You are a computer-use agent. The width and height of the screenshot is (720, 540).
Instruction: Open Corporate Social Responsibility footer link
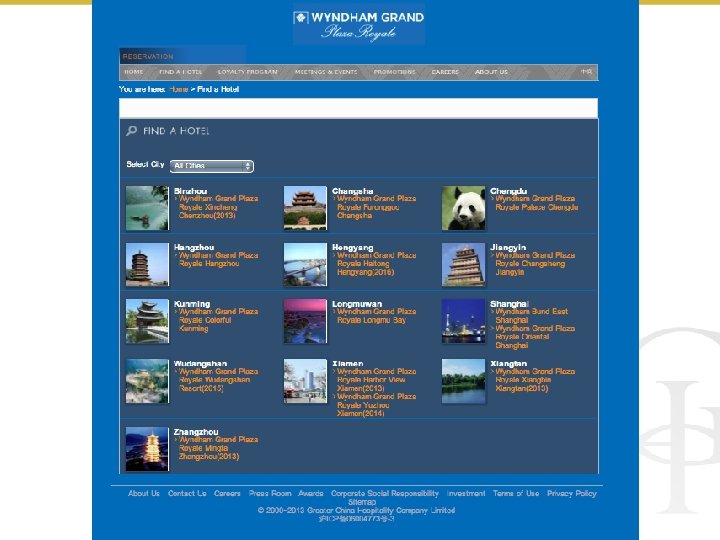pos(385,494)
